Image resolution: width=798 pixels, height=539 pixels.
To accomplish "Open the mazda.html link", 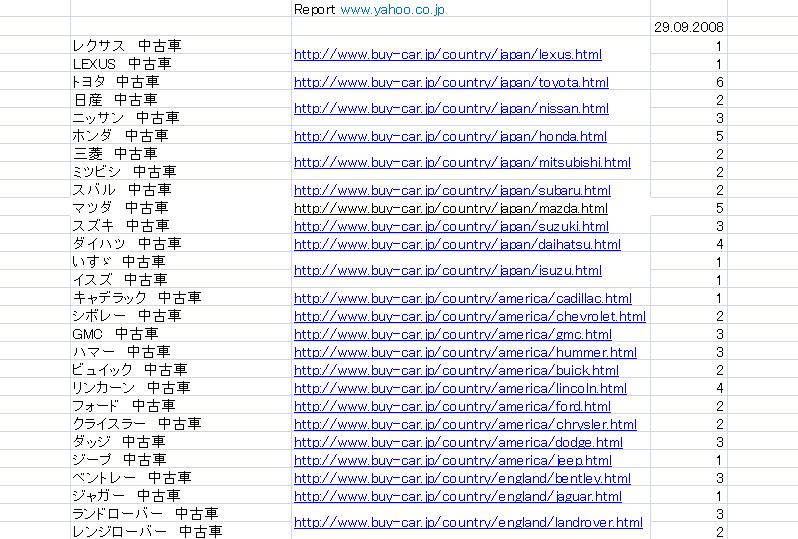I will (451, 208).
